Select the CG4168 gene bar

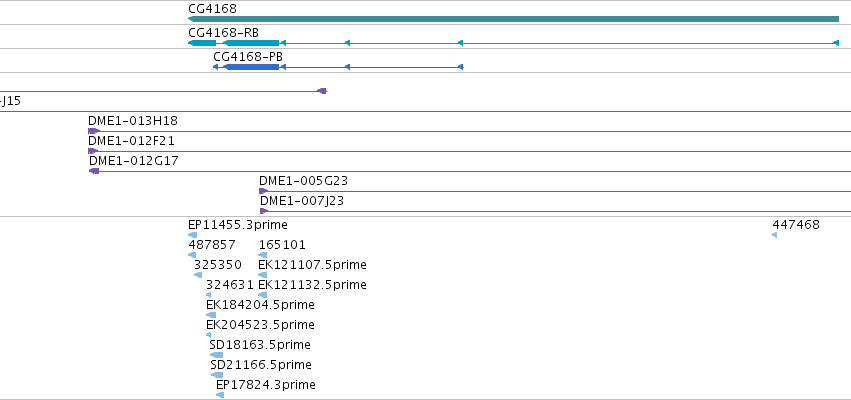[513, 20]
